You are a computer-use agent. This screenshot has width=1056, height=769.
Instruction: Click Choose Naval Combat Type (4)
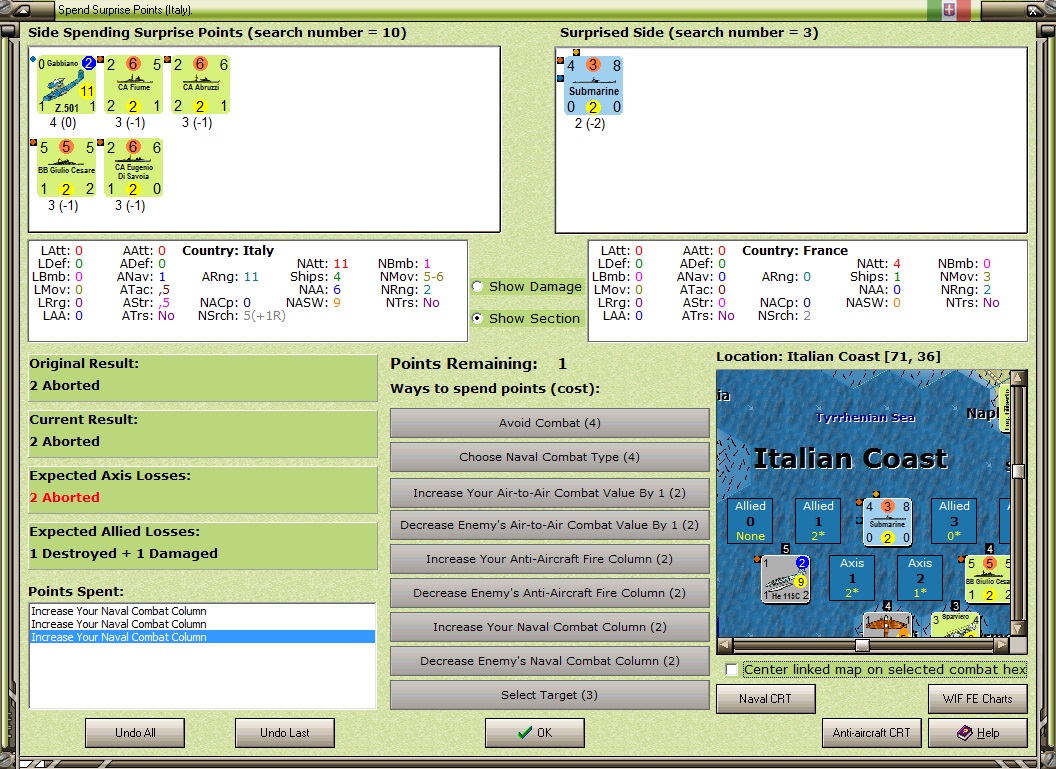(x=550, y=457)
